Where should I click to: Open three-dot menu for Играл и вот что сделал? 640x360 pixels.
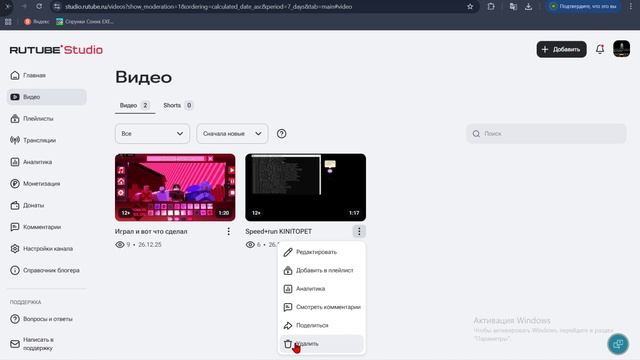click(x=229, y=231)
